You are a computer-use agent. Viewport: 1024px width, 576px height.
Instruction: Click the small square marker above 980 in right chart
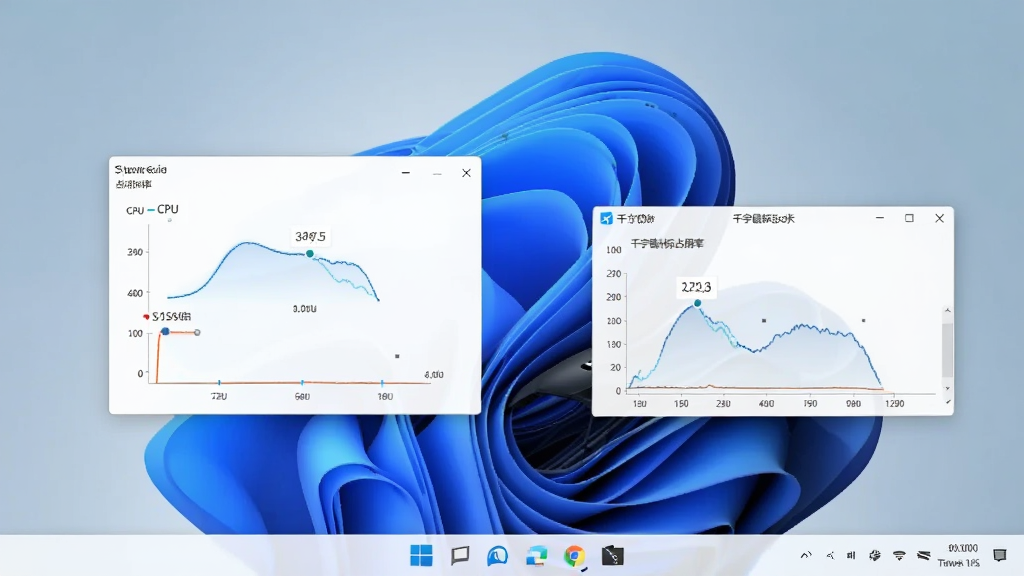863,321
